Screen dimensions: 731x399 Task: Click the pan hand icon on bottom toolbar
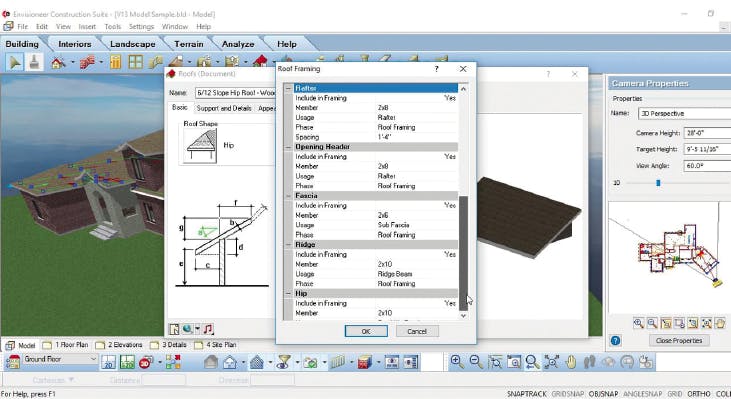571,362
